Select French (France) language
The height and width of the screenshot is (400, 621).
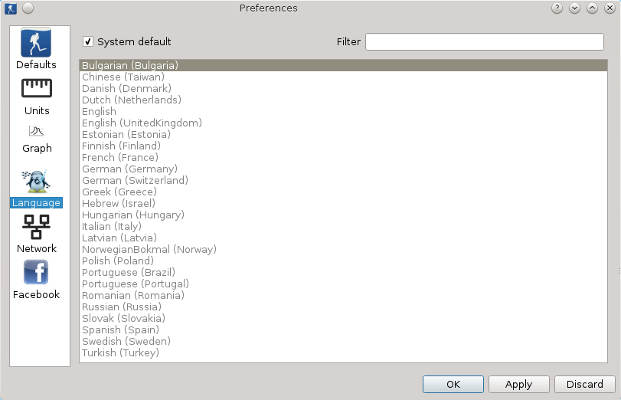[343, 157]
